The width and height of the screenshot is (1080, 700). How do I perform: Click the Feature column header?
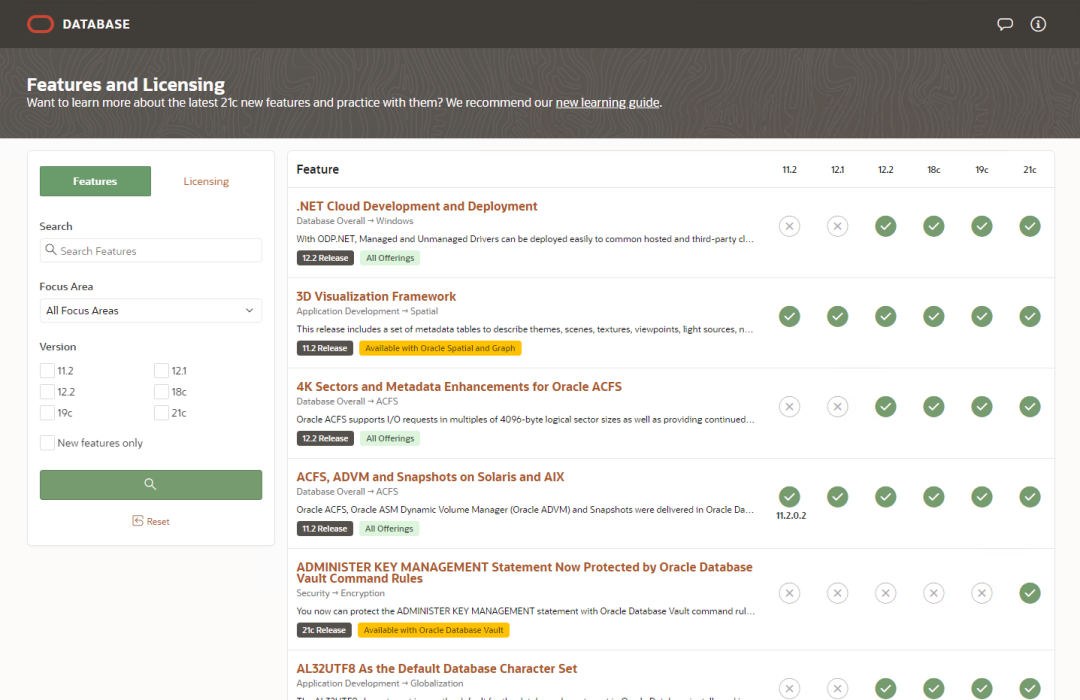318,169
